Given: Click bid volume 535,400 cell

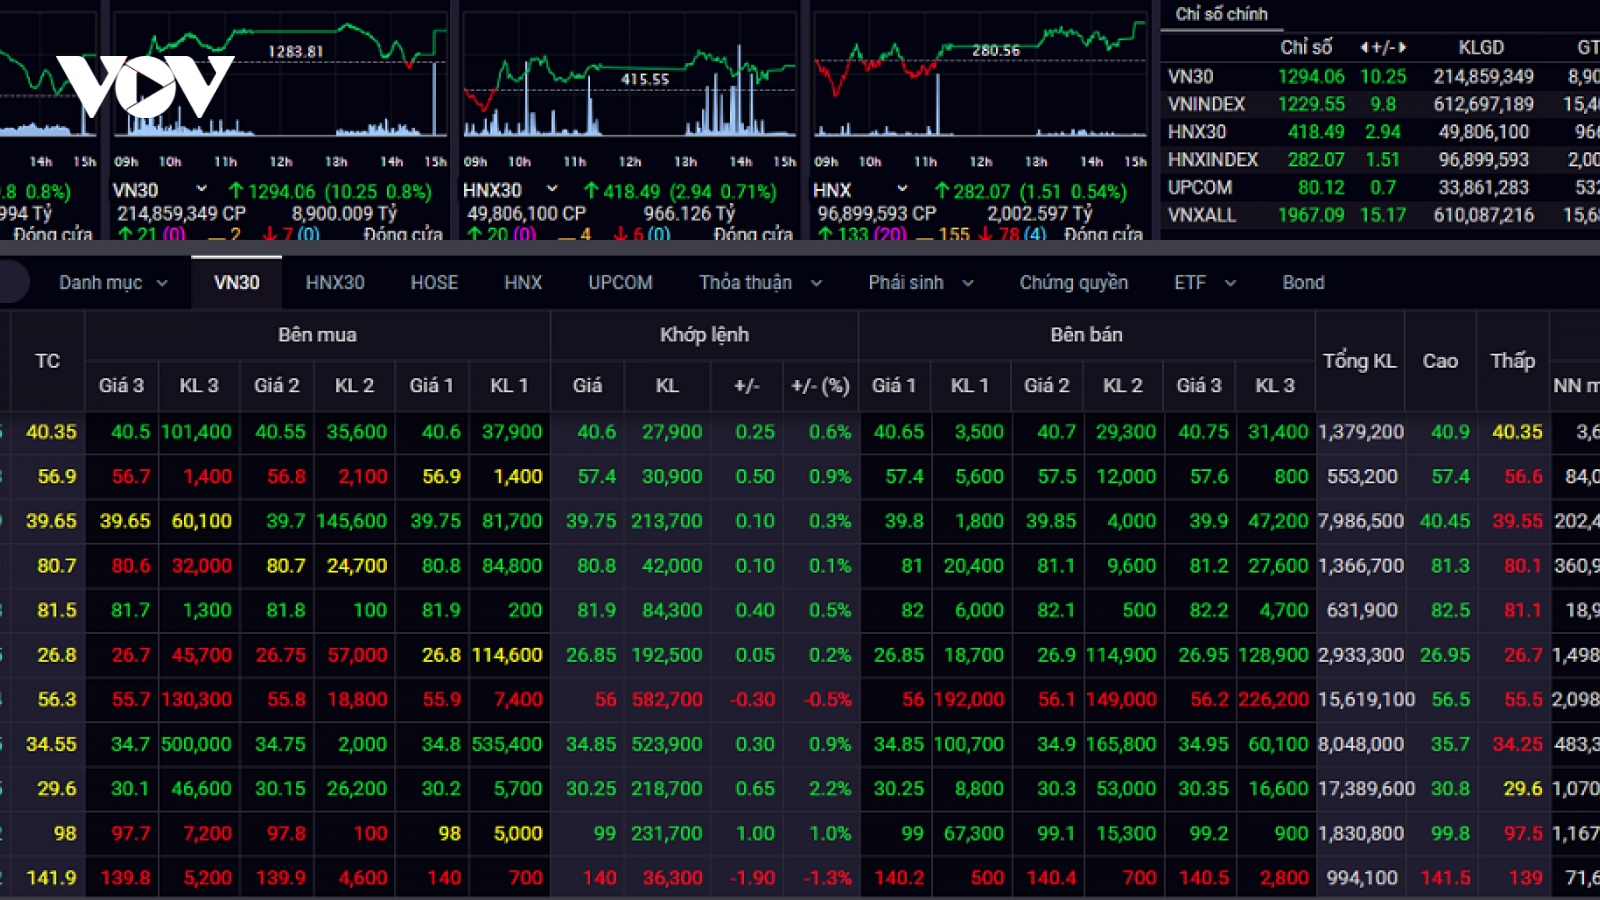Looking at the screenshot, I should click(x=507, y=744).
